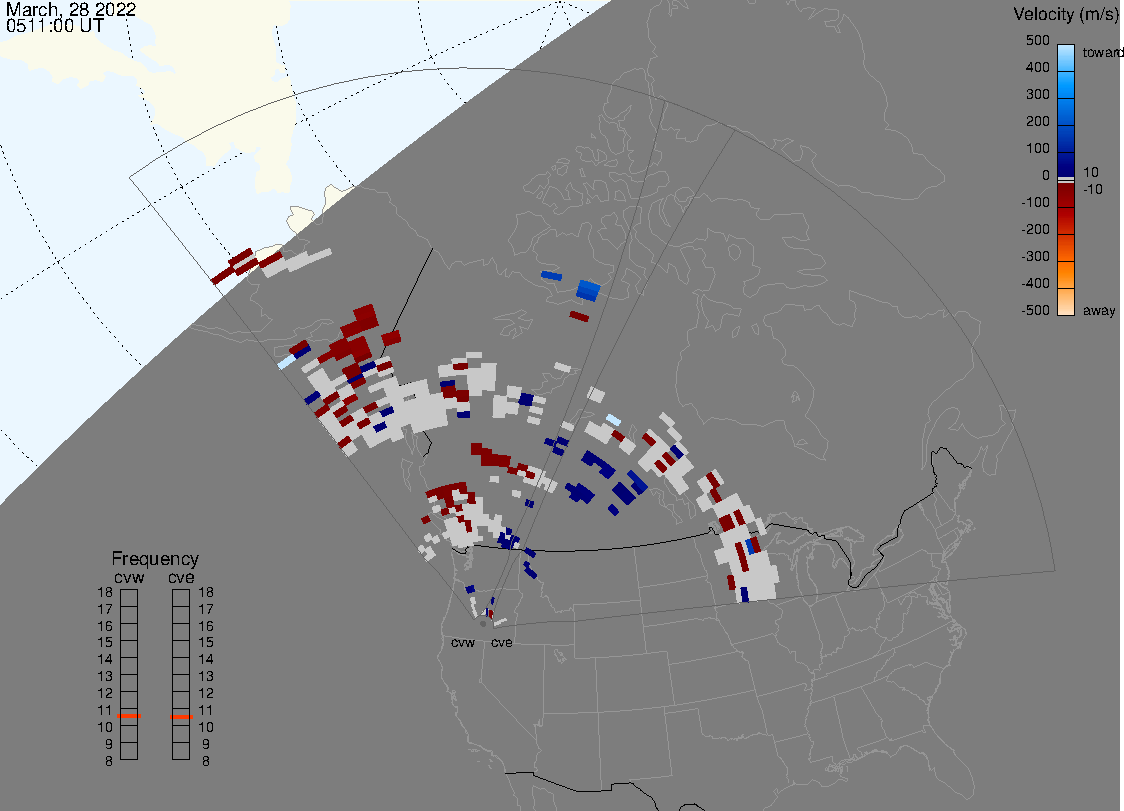
Task: Select the 100 velocity tick label
Action: click(1037, 148)
